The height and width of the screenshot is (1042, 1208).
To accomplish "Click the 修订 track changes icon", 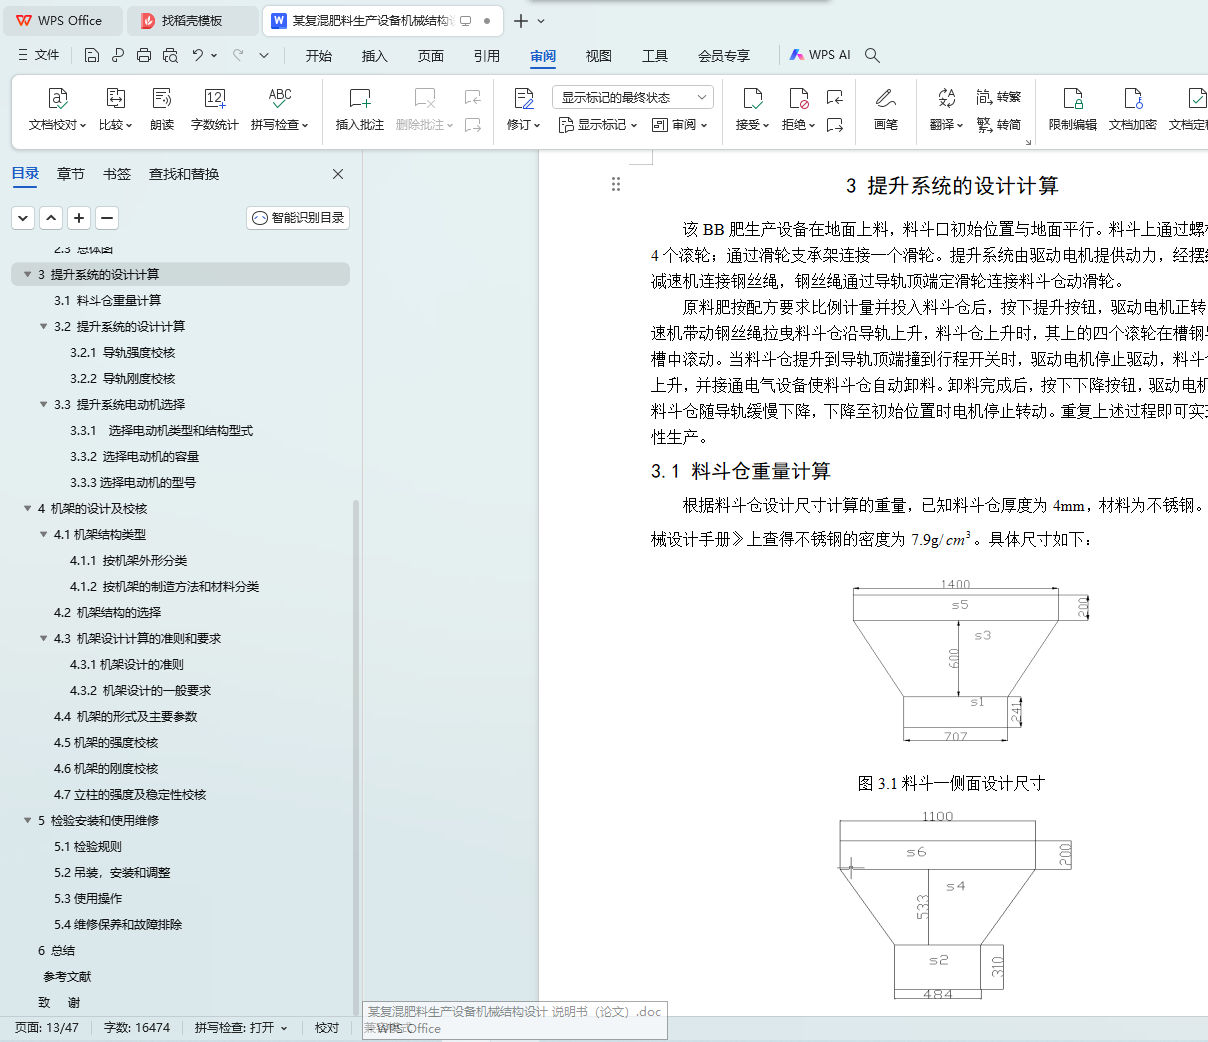I will click(x=523, y=98).
